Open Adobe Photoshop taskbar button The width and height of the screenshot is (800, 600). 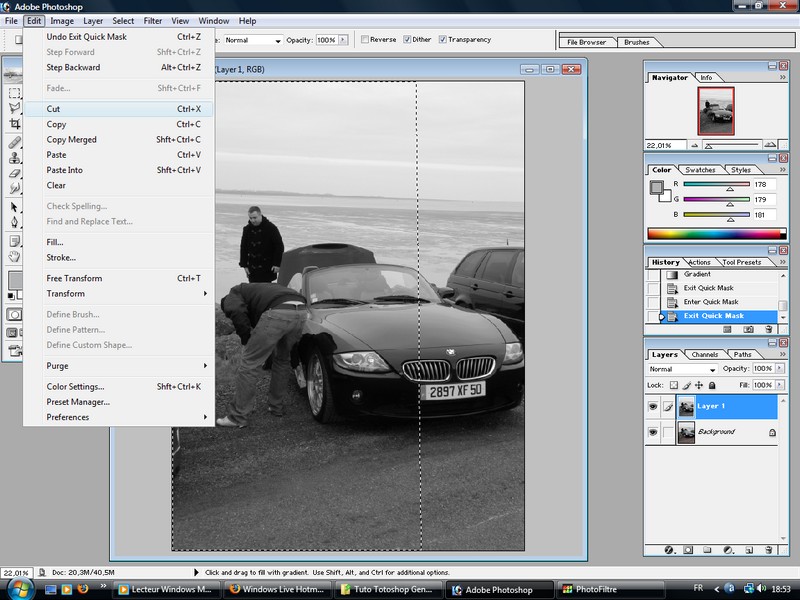[498, 590]
